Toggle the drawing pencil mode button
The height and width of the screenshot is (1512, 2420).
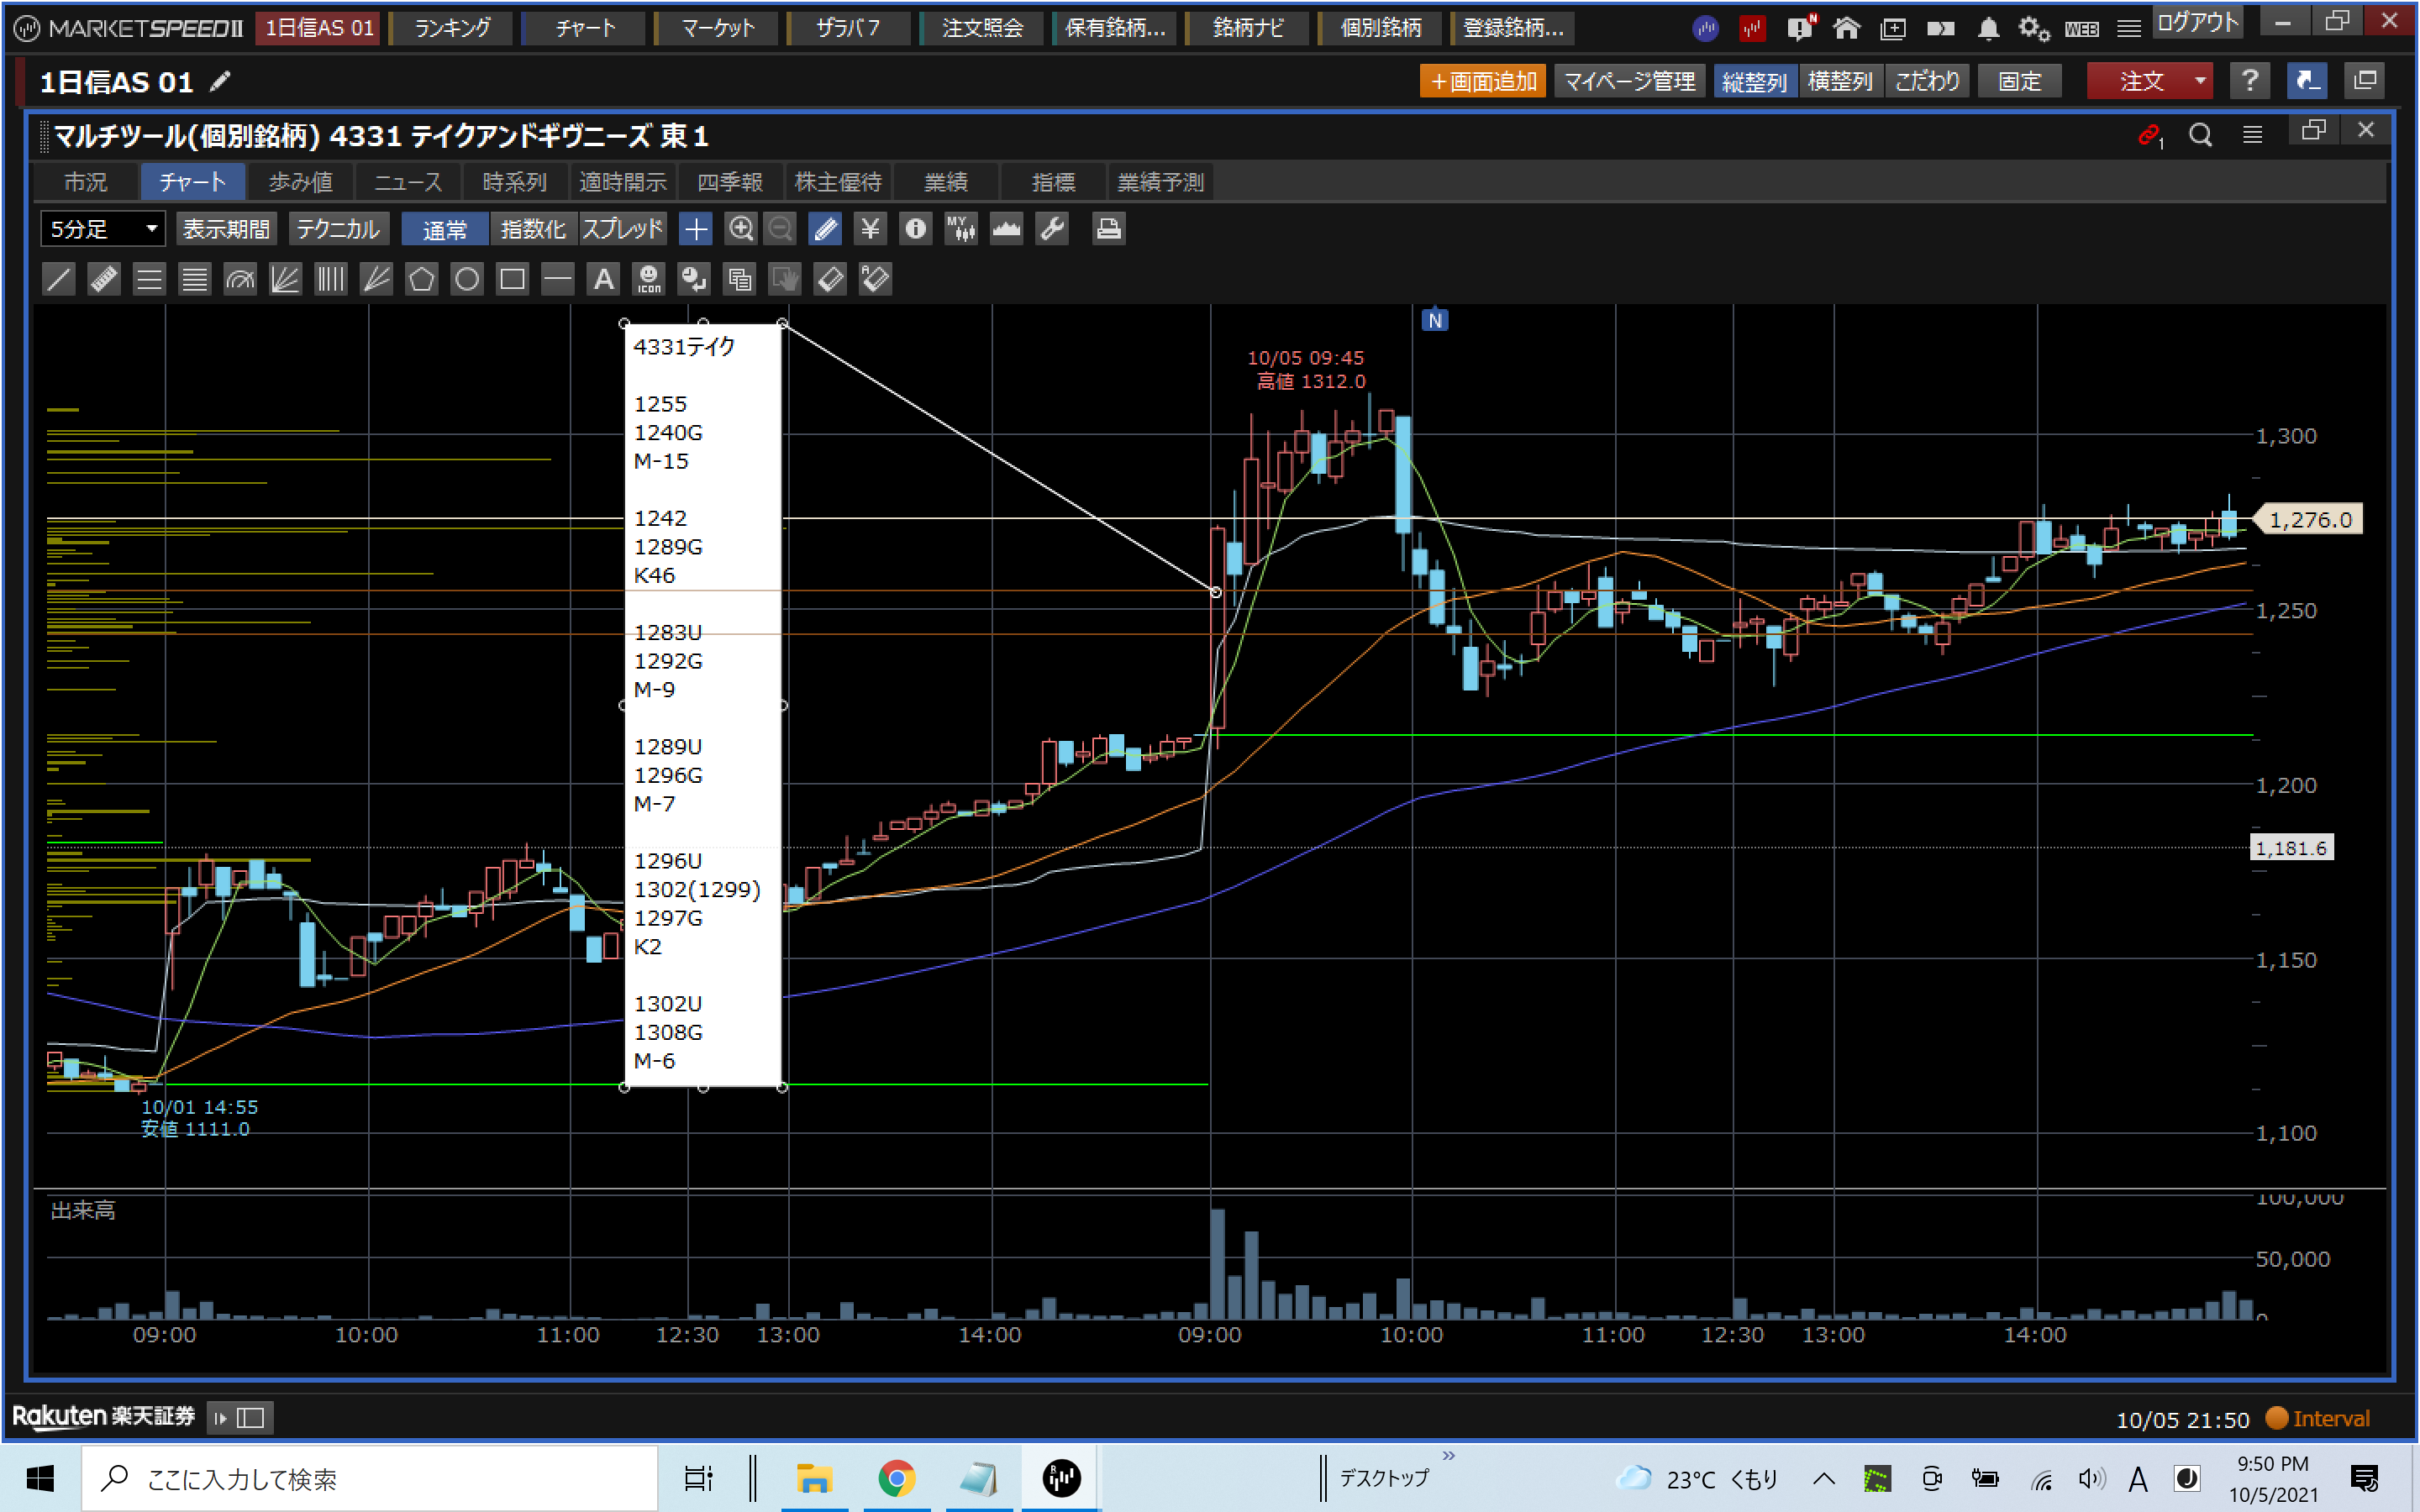(x=825, y=229)
